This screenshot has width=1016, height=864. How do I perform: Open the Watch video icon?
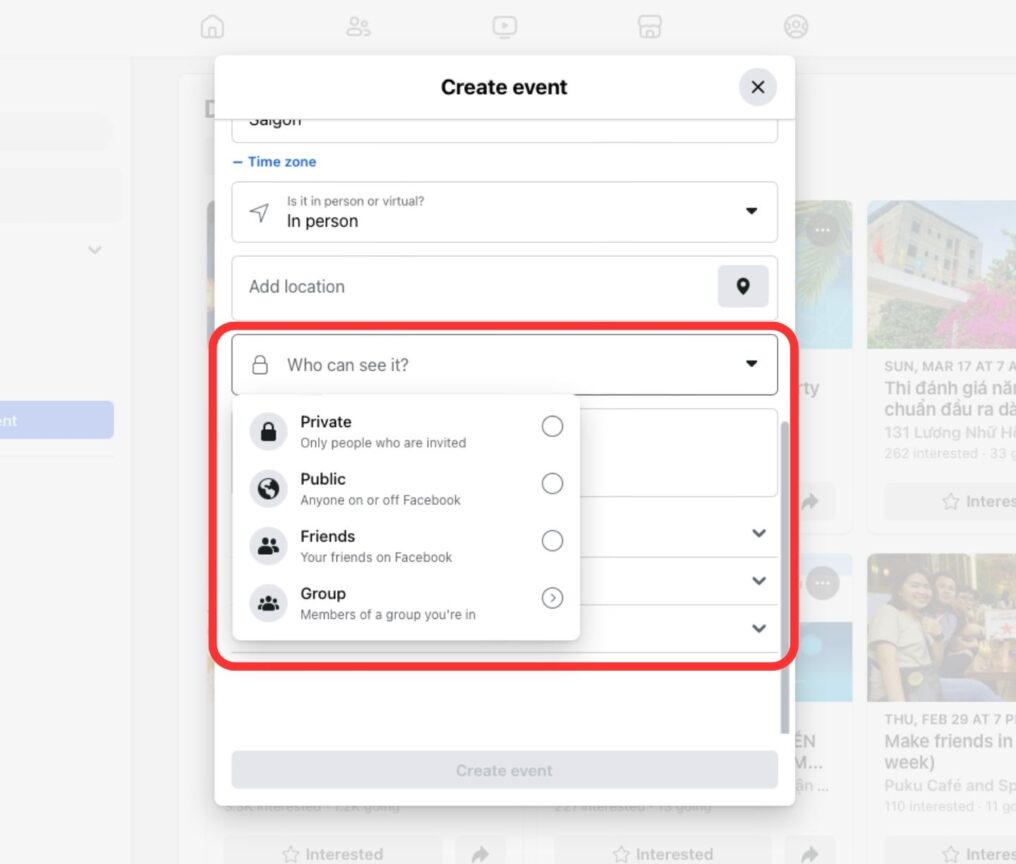505,27
